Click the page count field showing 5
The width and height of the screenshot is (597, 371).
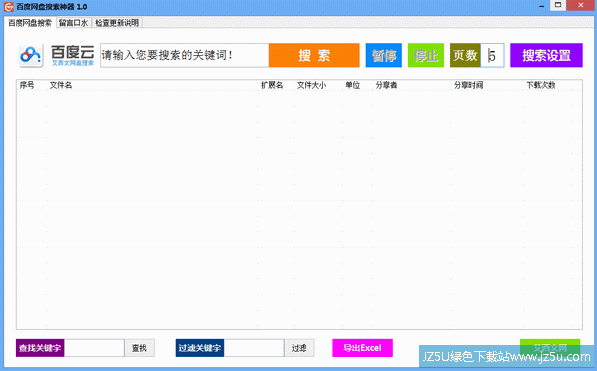tap(493, 55)
